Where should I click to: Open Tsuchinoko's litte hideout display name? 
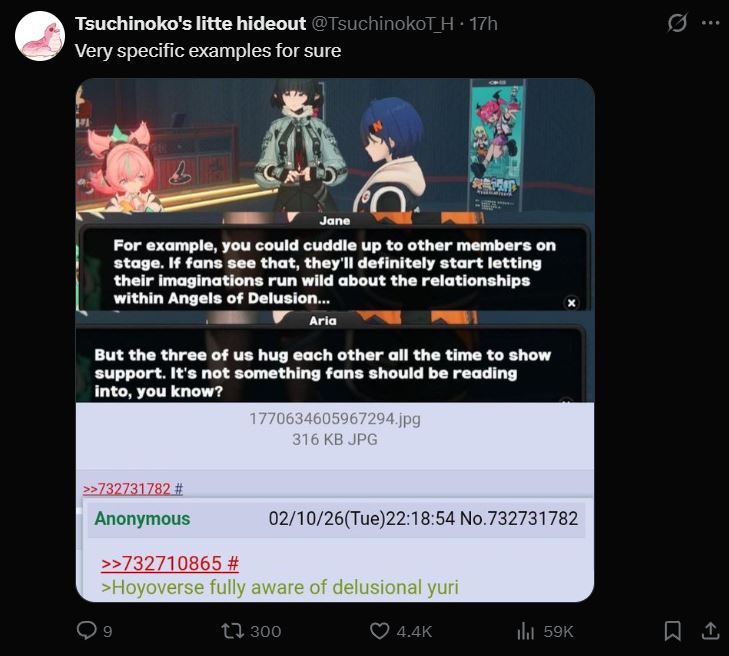190,23
